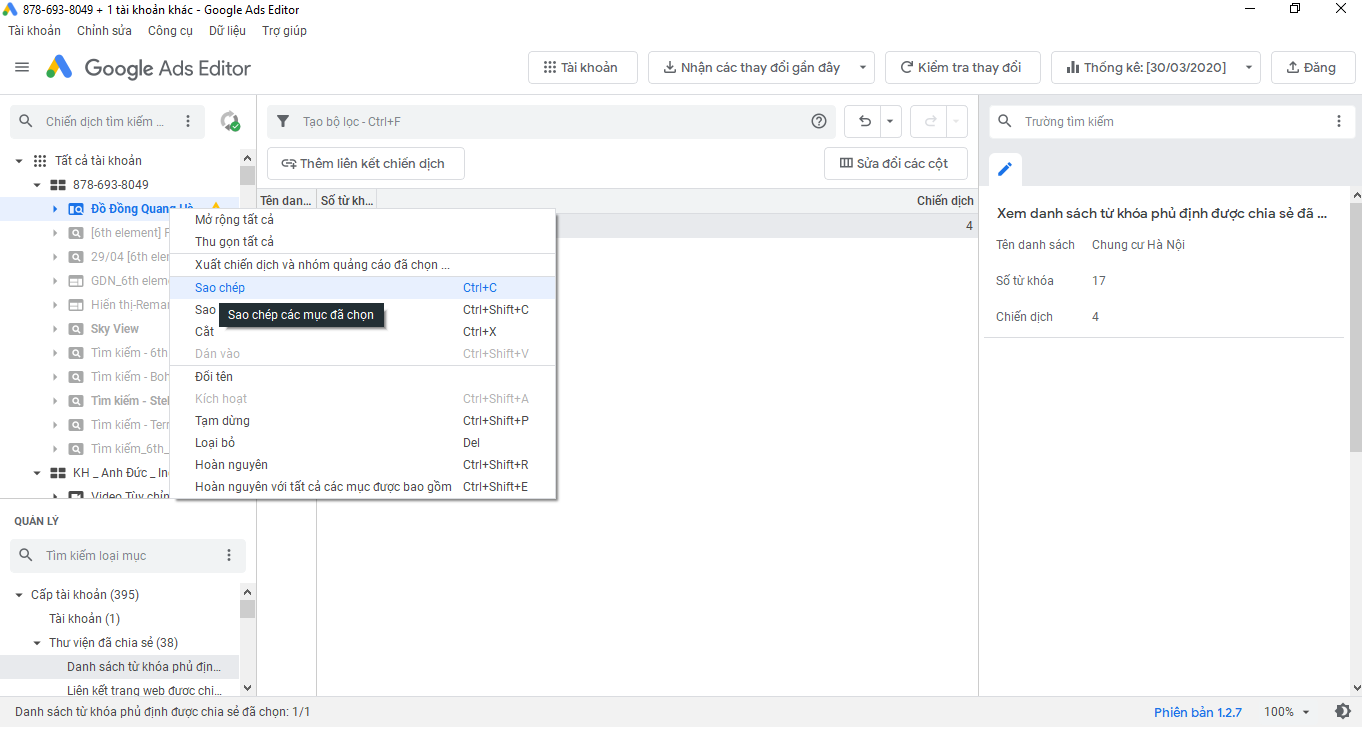Select Tài khoản (1) in manage tree
This screenshot has width=1362, height=735.
coord(85,619)
